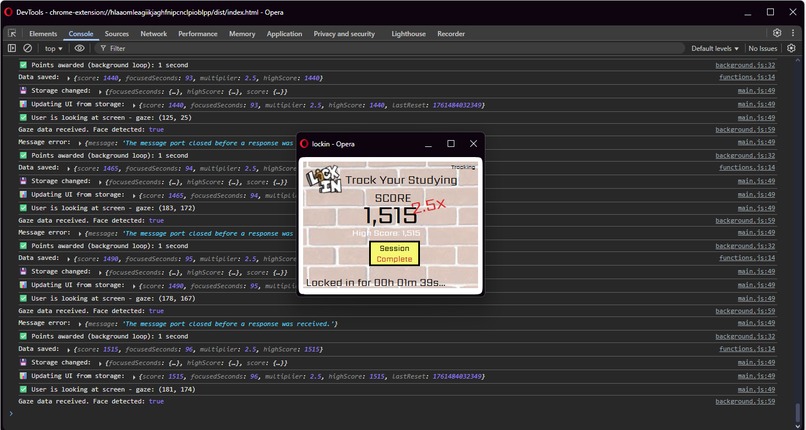Clear the console with the ban icon
Image resolution: width=806 pixels, height=430 pixels.
(x=28, y=48)
